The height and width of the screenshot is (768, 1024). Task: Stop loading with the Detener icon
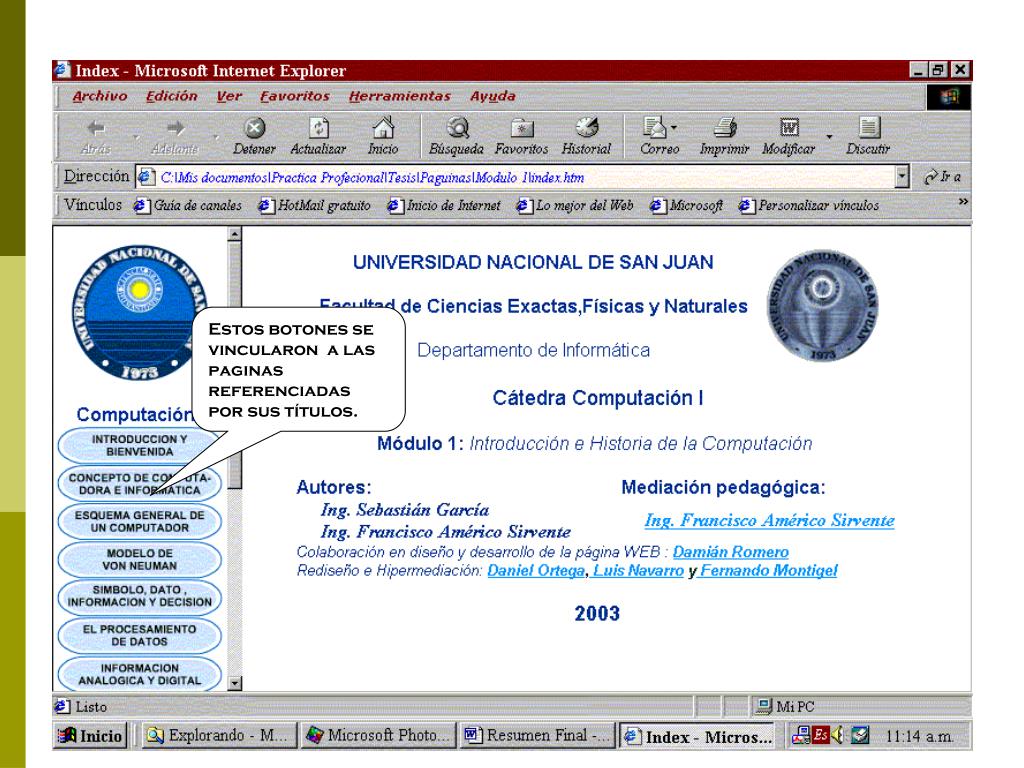pos(254,136)
